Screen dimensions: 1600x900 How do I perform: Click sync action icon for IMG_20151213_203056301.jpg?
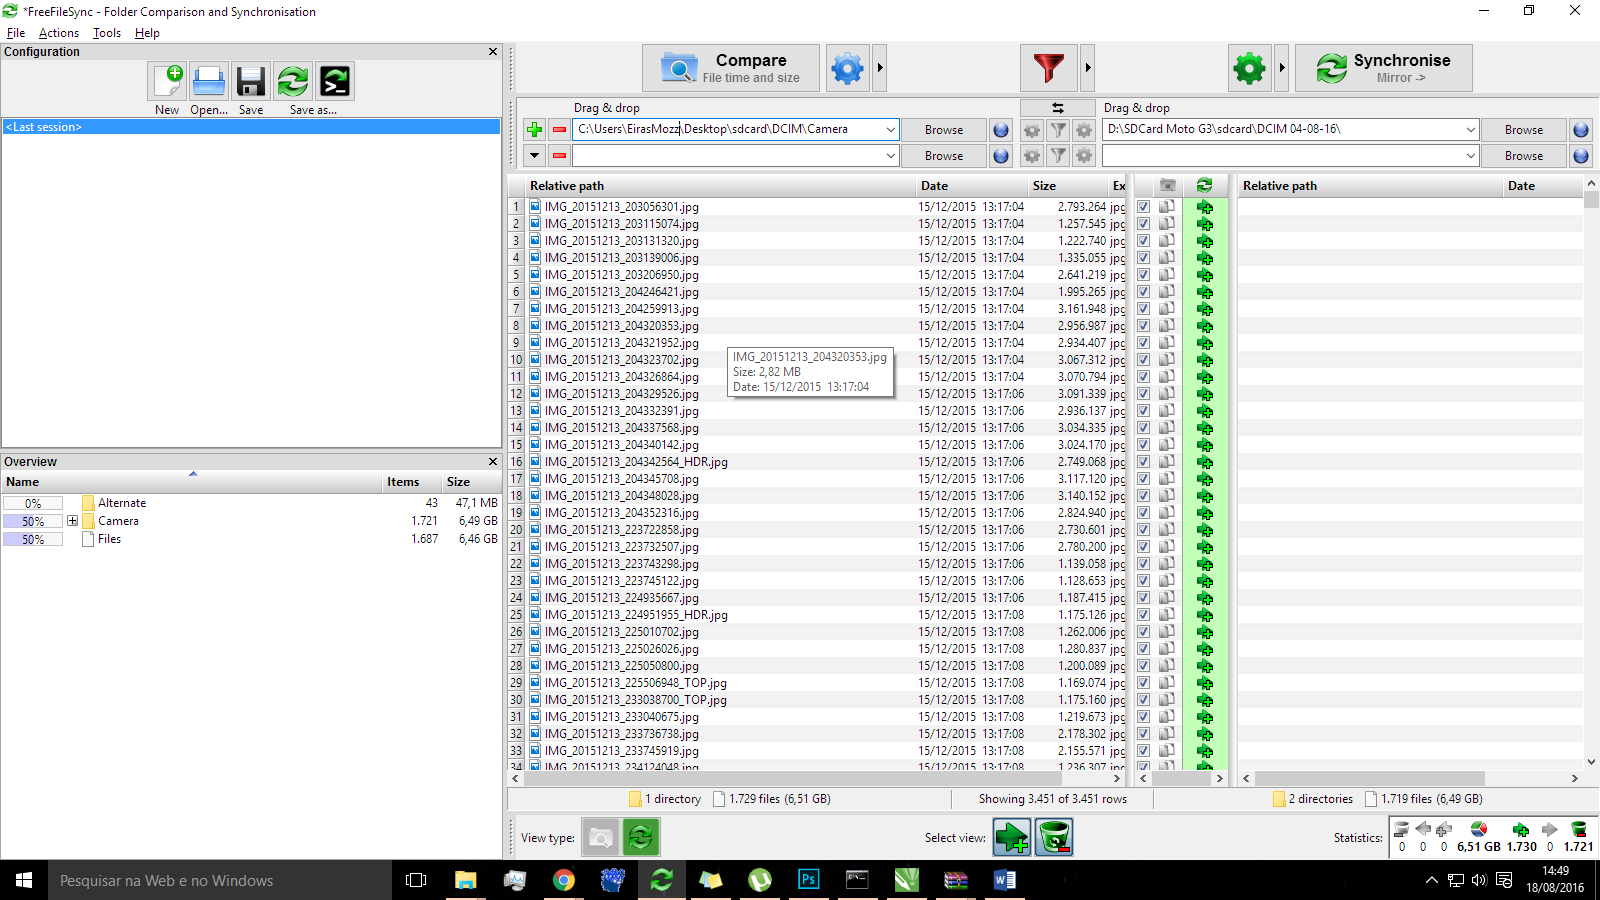(x=1205, y=207)
